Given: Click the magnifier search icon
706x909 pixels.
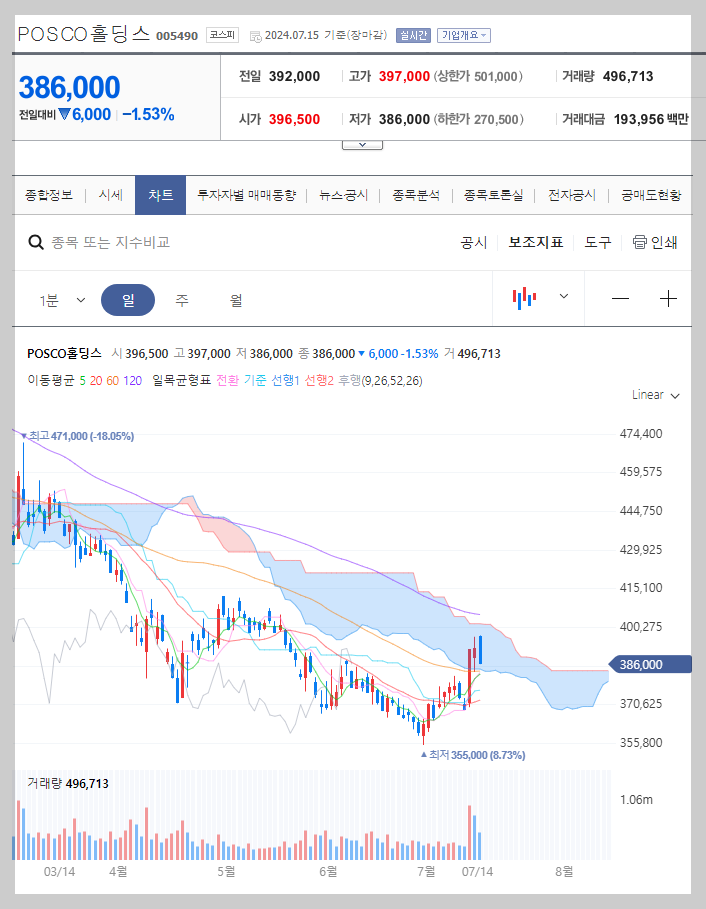Looking at the screenshot, I should (x=36, y=242).
